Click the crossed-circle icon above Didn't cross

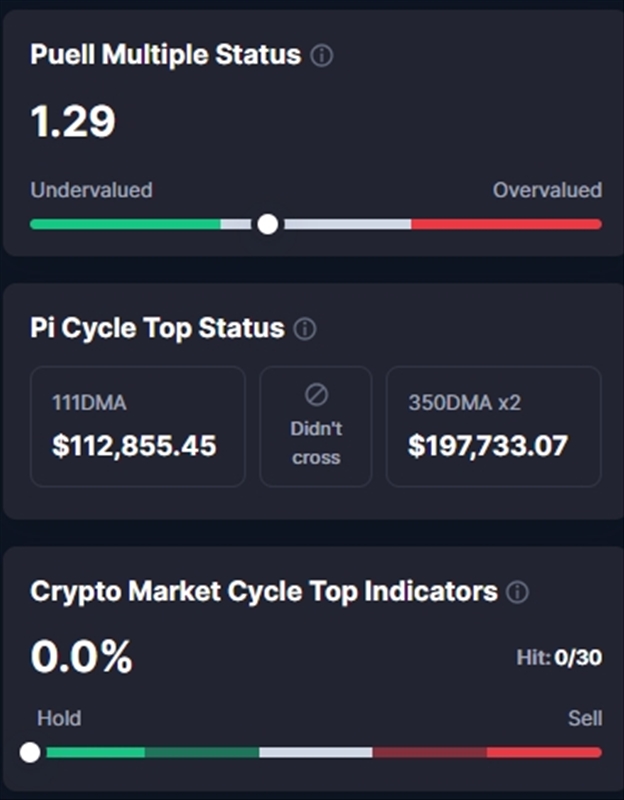316,396
